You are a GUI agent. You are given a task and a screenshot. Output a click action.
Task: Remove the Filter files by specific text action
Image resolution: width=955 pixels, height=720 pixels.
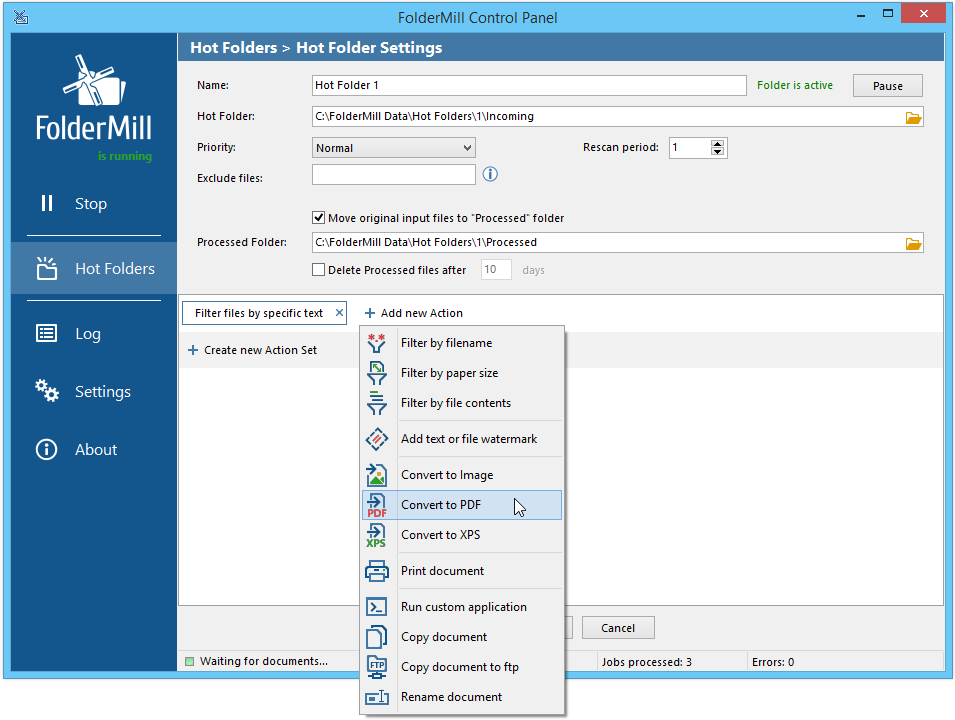pyautogui.click(x=339, y=313)
